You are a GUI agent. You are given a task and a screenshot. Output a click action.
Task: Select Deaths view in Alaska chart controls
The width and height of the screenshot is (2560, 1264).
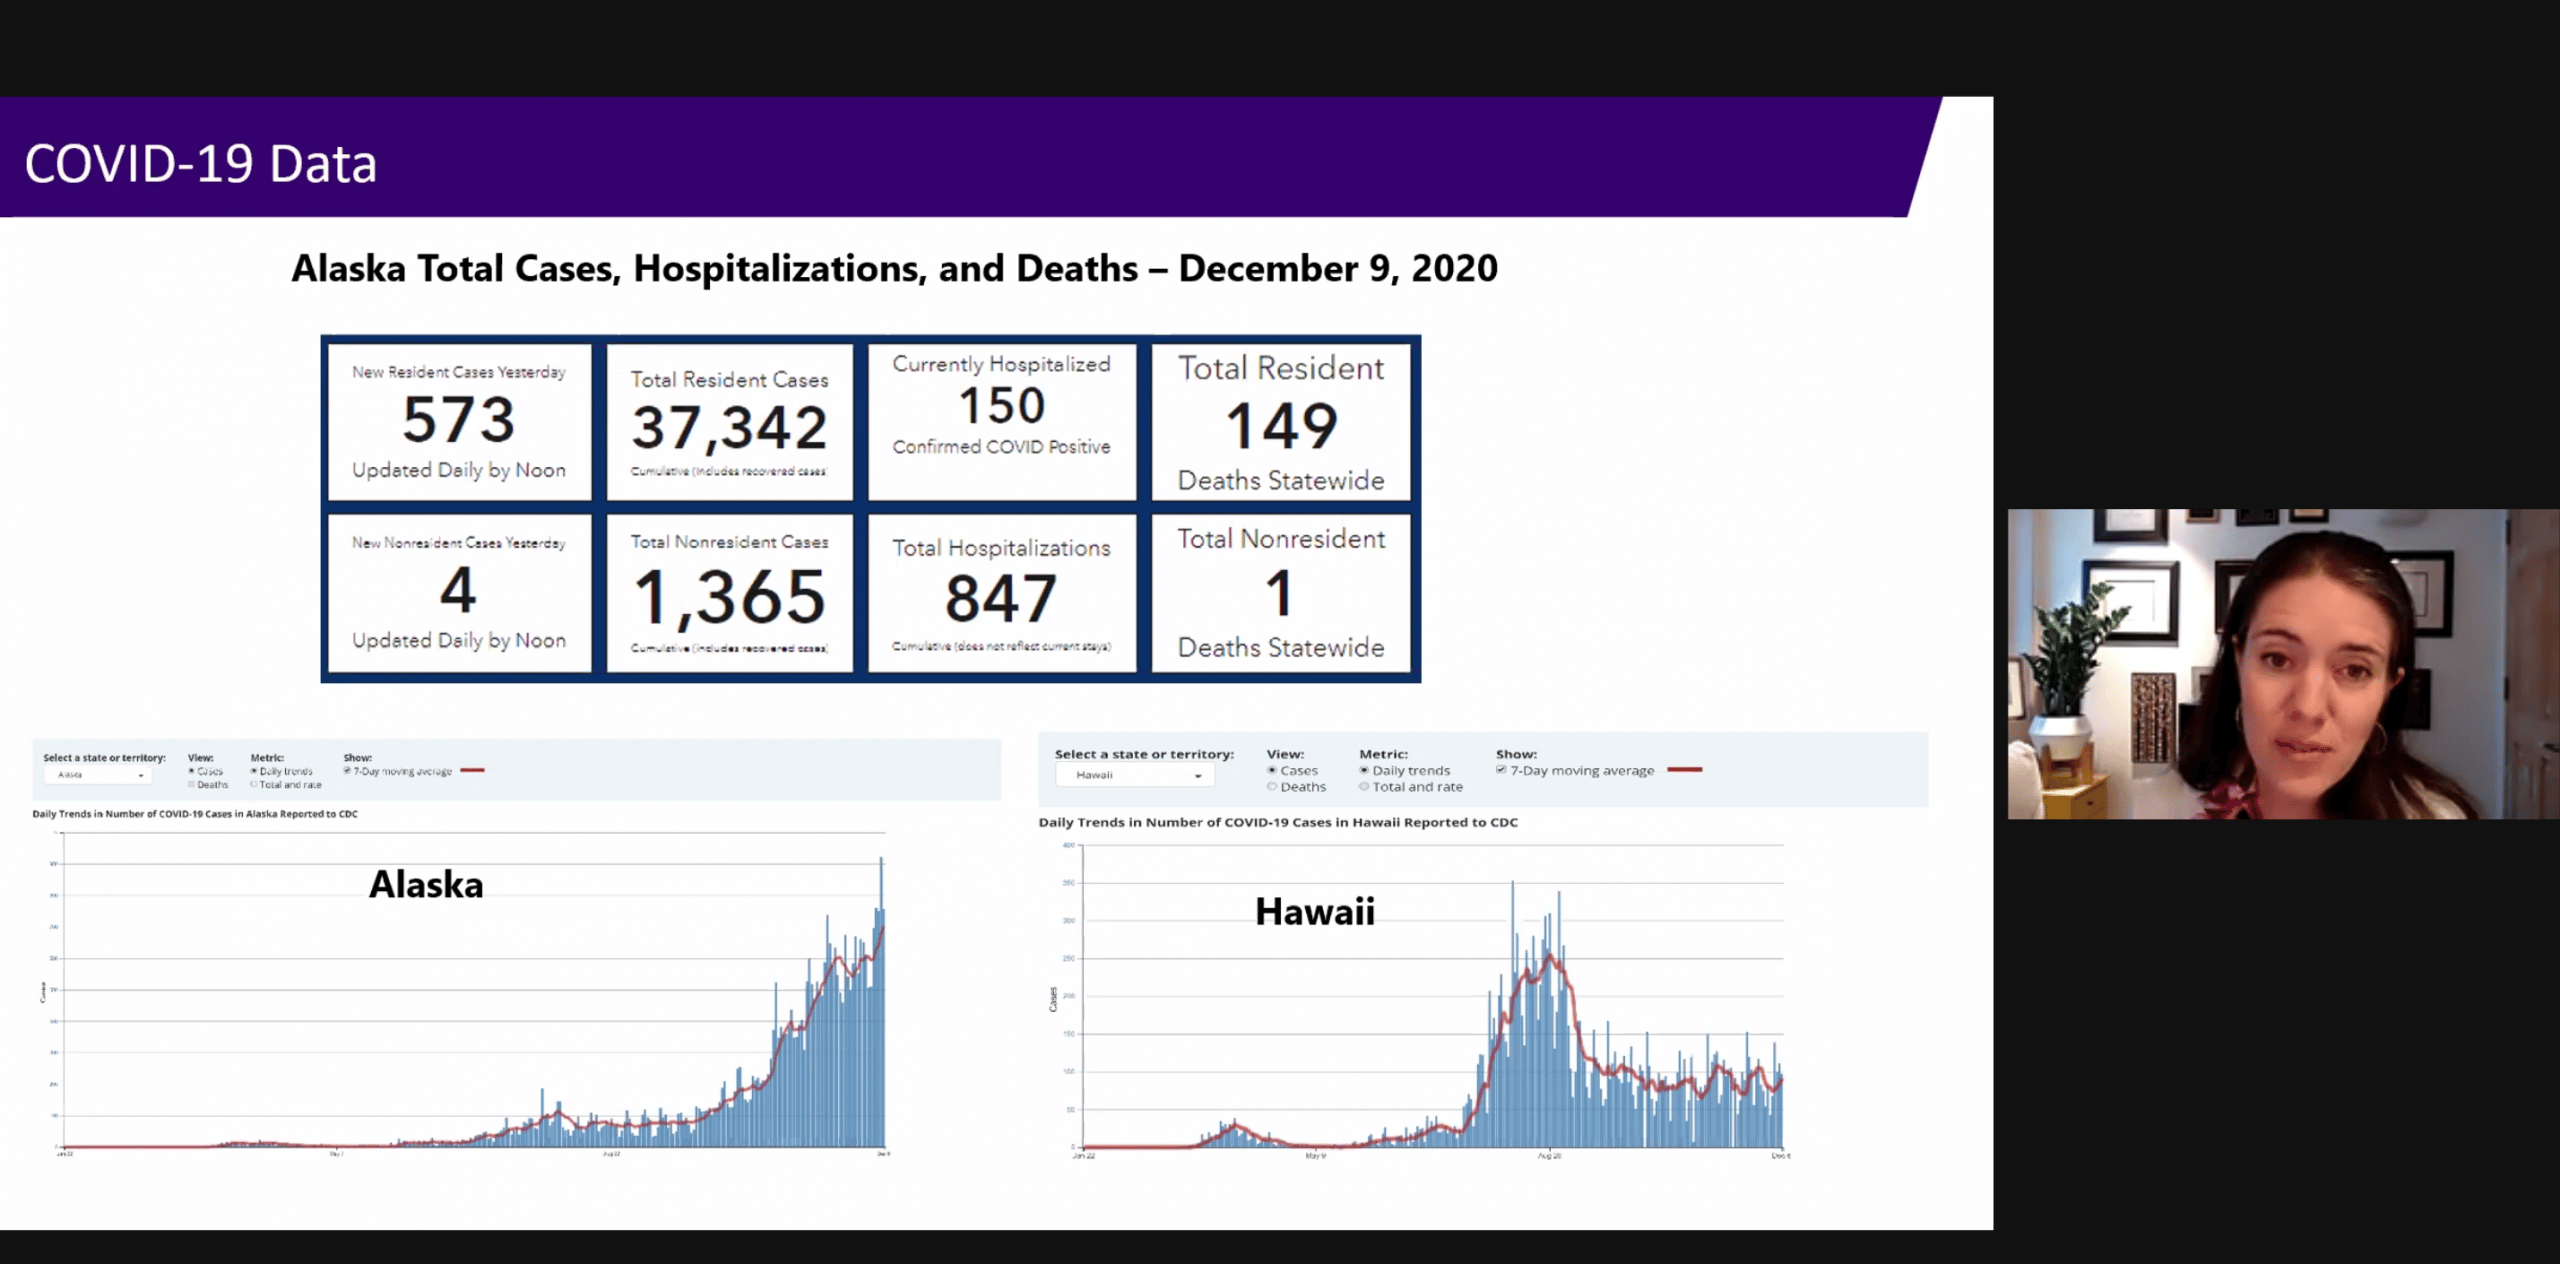pyautogui.click(x=191, y=785)
